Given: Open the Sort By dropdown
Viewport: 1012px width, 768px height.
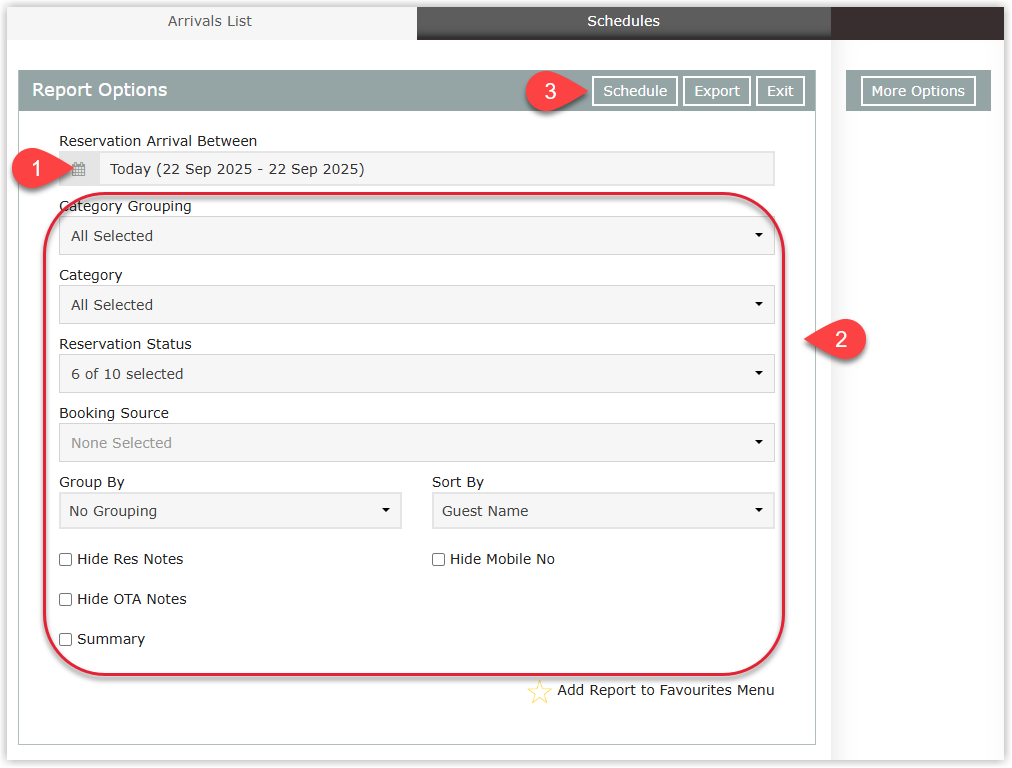Looking at the screenshot, I should coord(603,511).
